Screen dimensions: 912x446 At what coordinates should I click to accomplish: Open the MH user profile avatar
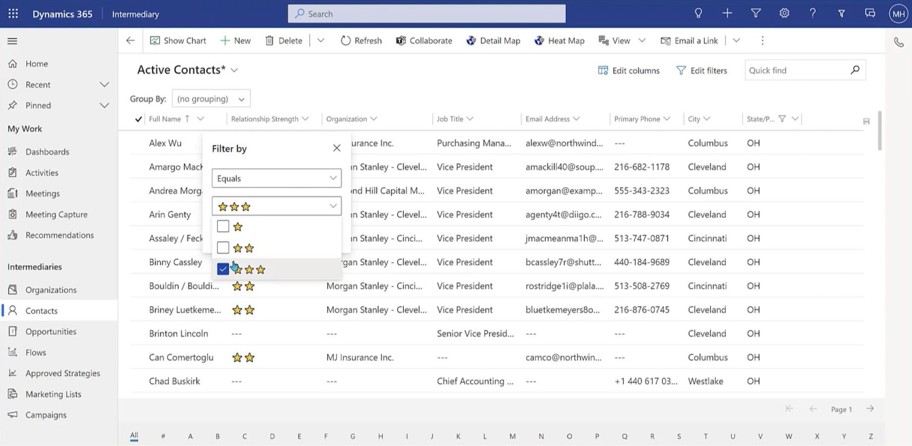click(x=898, y=14)
